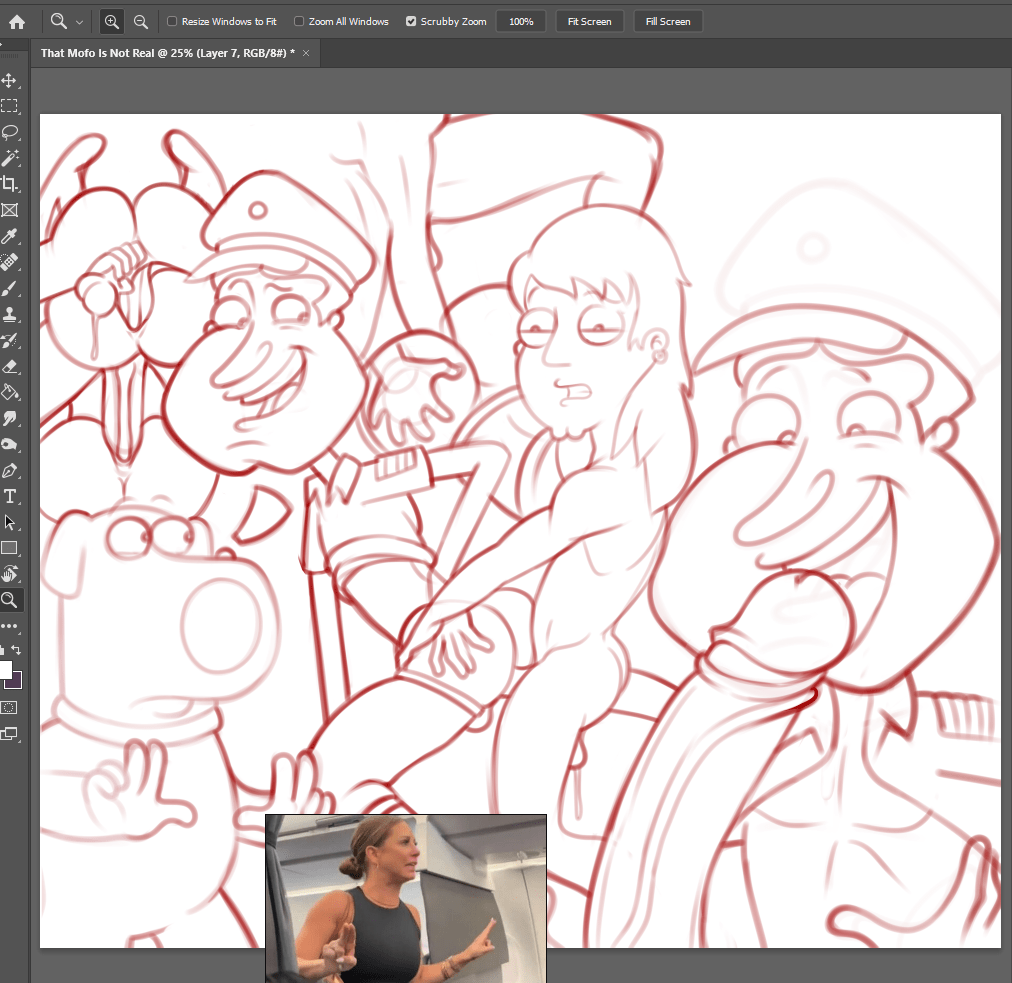Click the Zoom Out magnifier icon
Screen dimensions: 1012x983
(x=141, y=21)
